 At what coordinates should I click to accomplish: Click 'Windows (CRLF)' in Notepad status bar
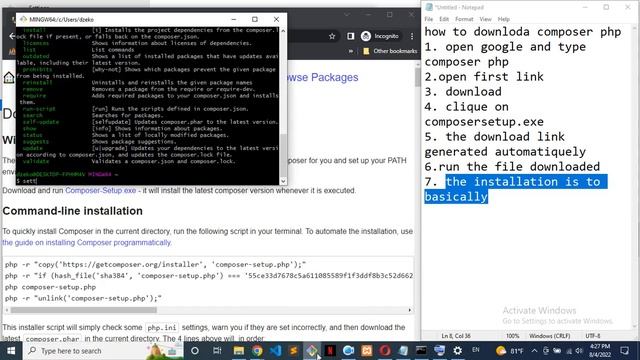[549, 336]
